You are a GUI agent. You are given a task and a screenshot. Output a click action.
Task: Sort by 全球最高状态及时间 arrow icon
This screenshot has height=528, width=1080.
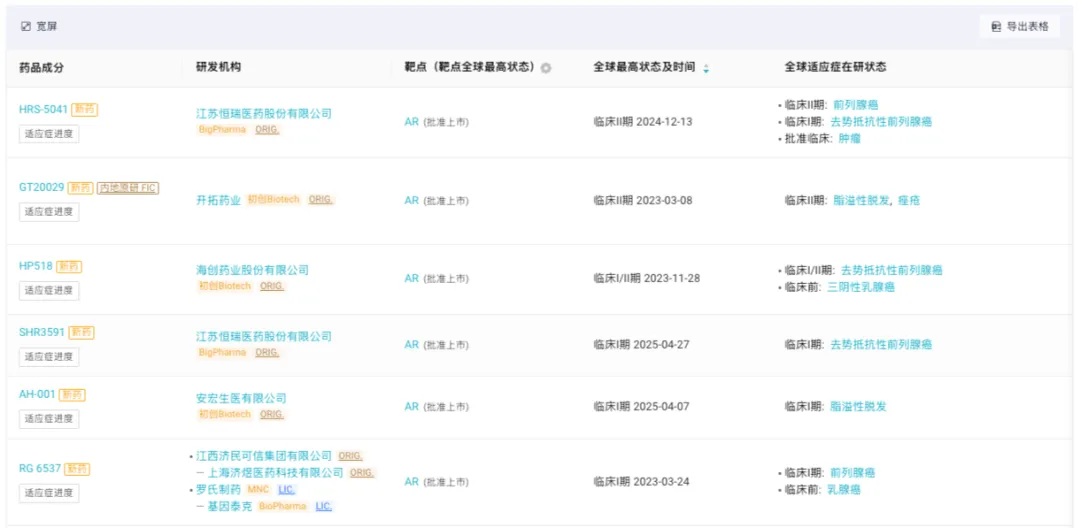coord(706,68)
